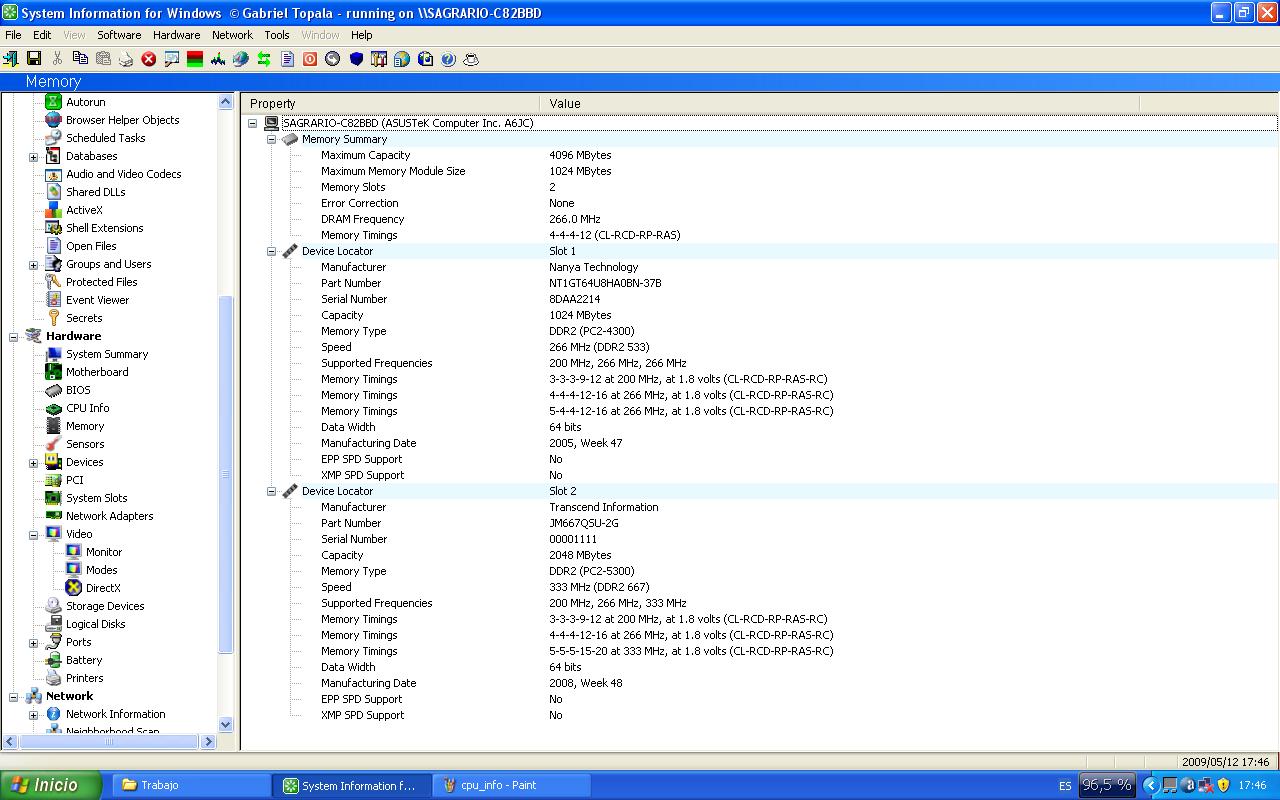Open System Summary under Hardware
The width and height of the screenshot is (1280, 800).
[x=106, y=354]
